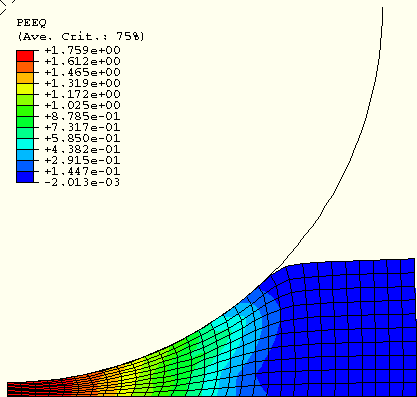
Task: Click the +8.785e-01 legend value
Action: point(82,116)
